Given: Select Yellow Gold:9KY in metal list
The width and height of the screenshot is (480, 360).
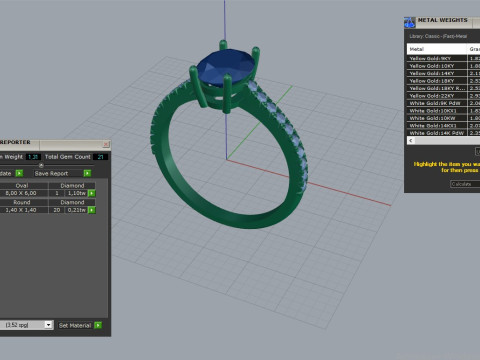Looking at the screenshot, I should point(437,58).
